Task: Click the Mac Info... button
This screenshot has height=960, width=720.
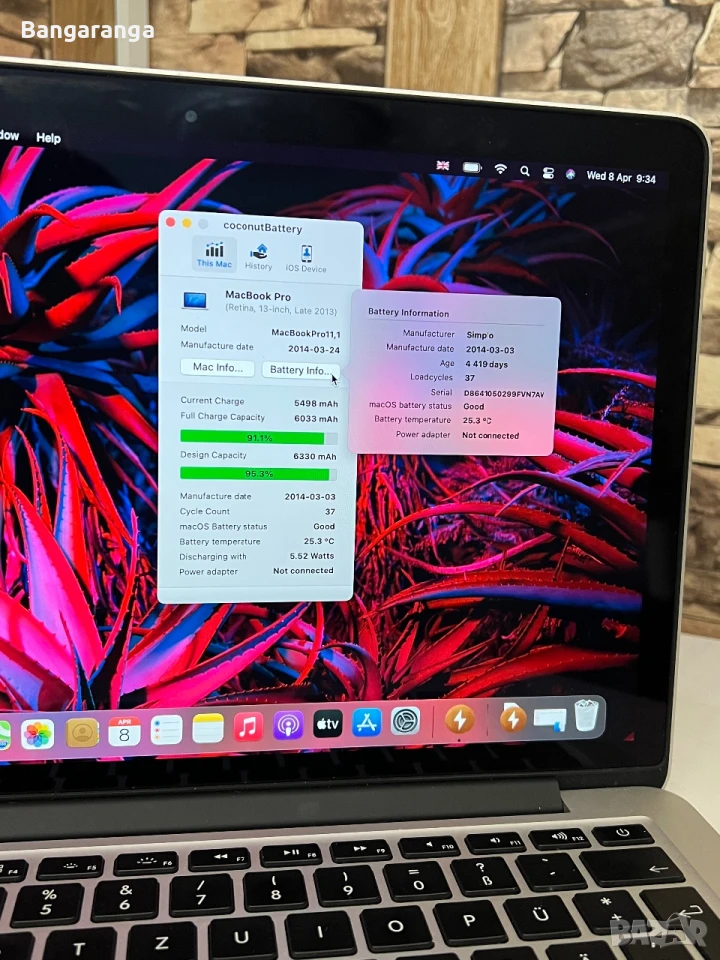Action: click(x=217, y=367)
